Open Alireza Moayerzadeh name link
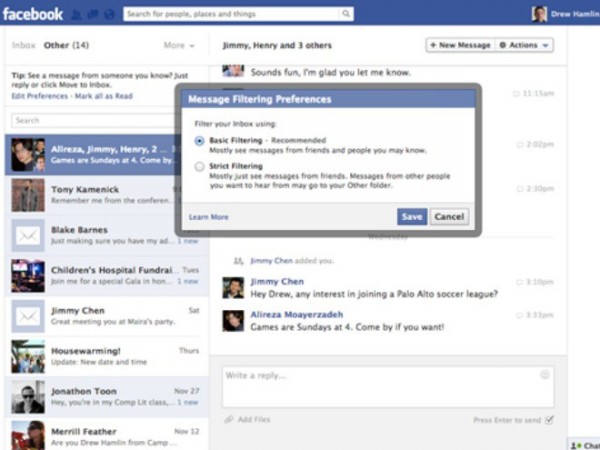 click(297, 315)
